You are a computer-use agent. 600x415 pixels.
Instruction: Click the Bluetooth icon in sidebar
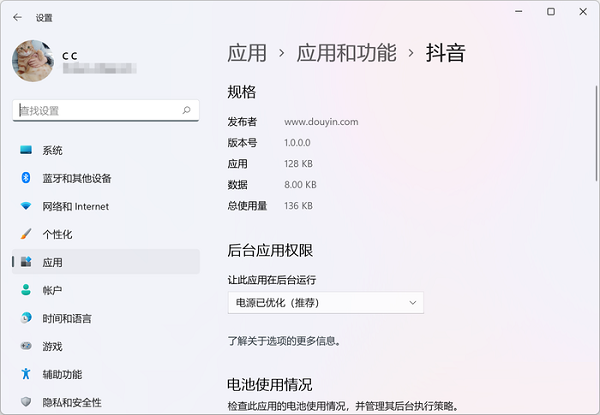tap(26, 178)
